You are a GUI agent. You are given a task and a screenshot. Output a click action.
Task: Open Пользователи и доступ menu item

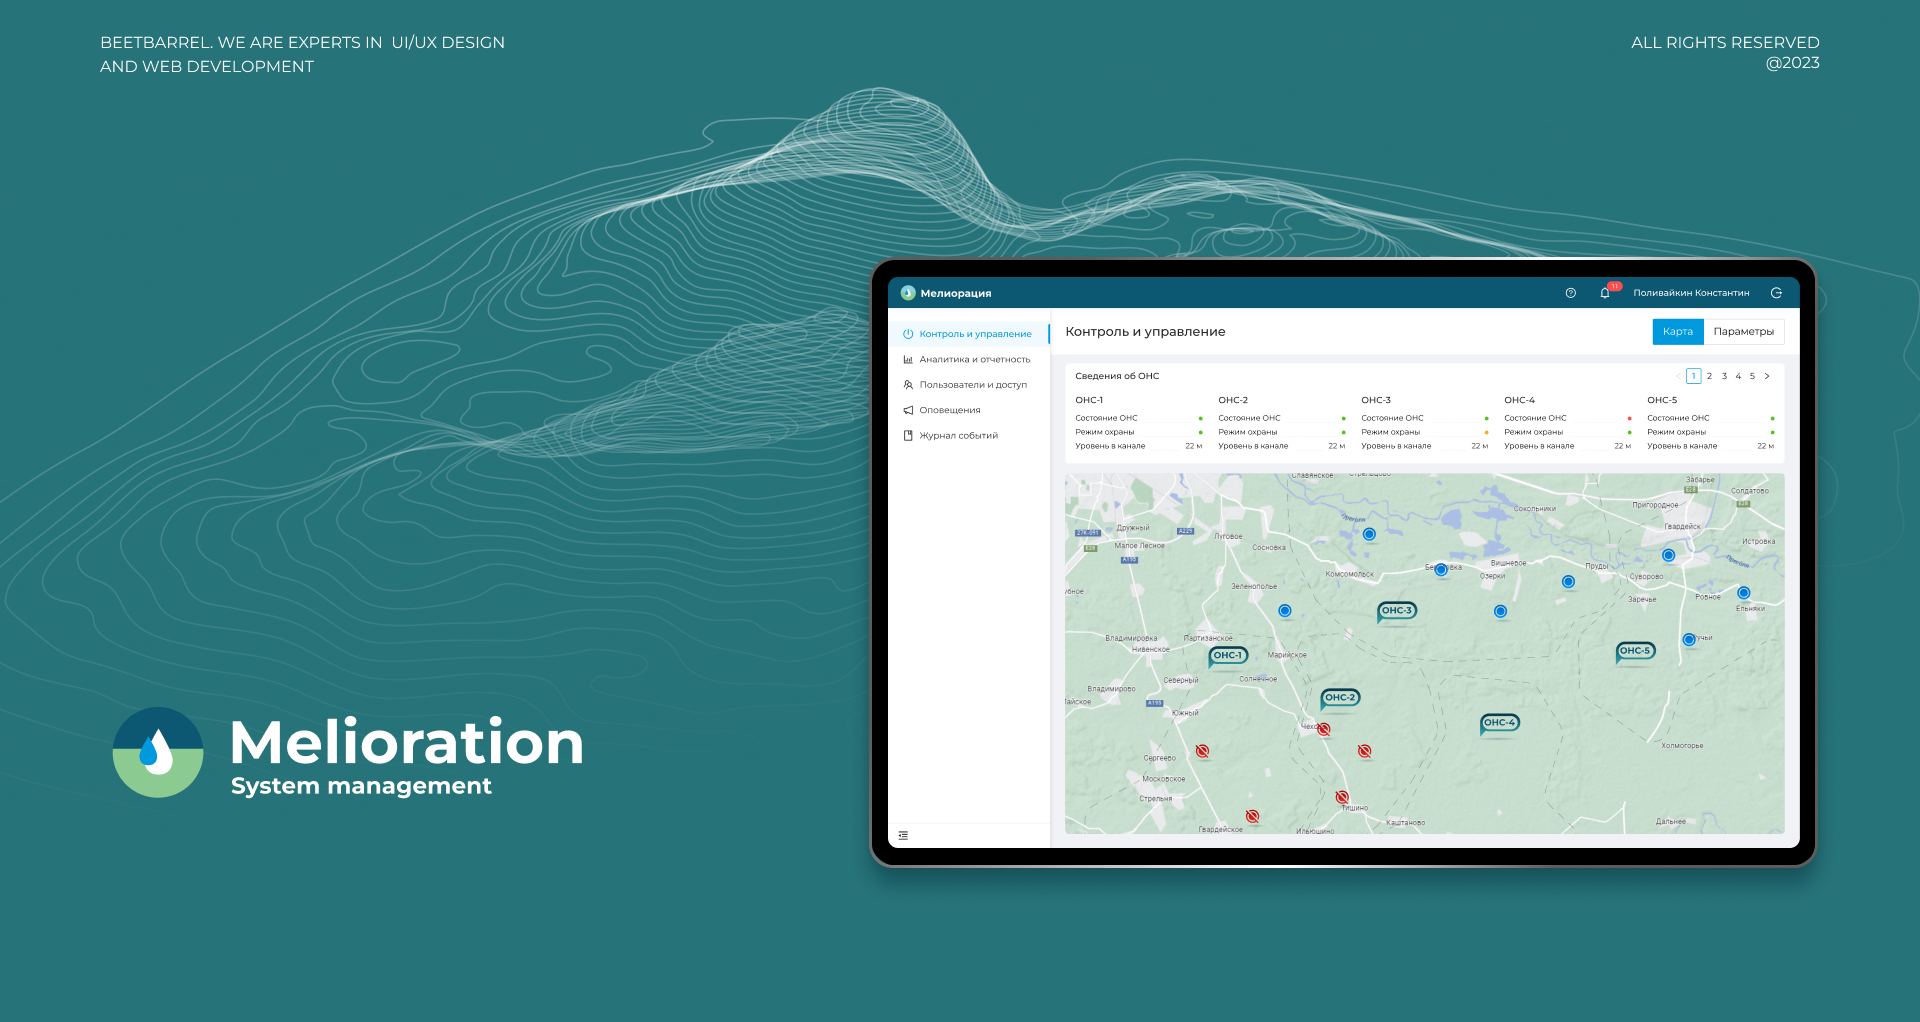point(972,385)
